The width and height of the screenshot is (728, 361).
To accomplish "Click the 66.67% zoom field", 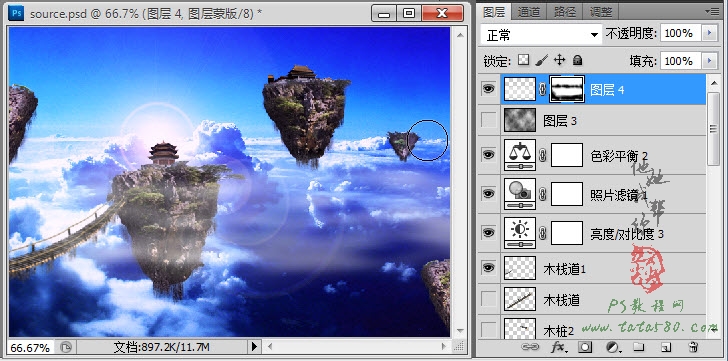I will pyautogui.click(x=31, y=347).
